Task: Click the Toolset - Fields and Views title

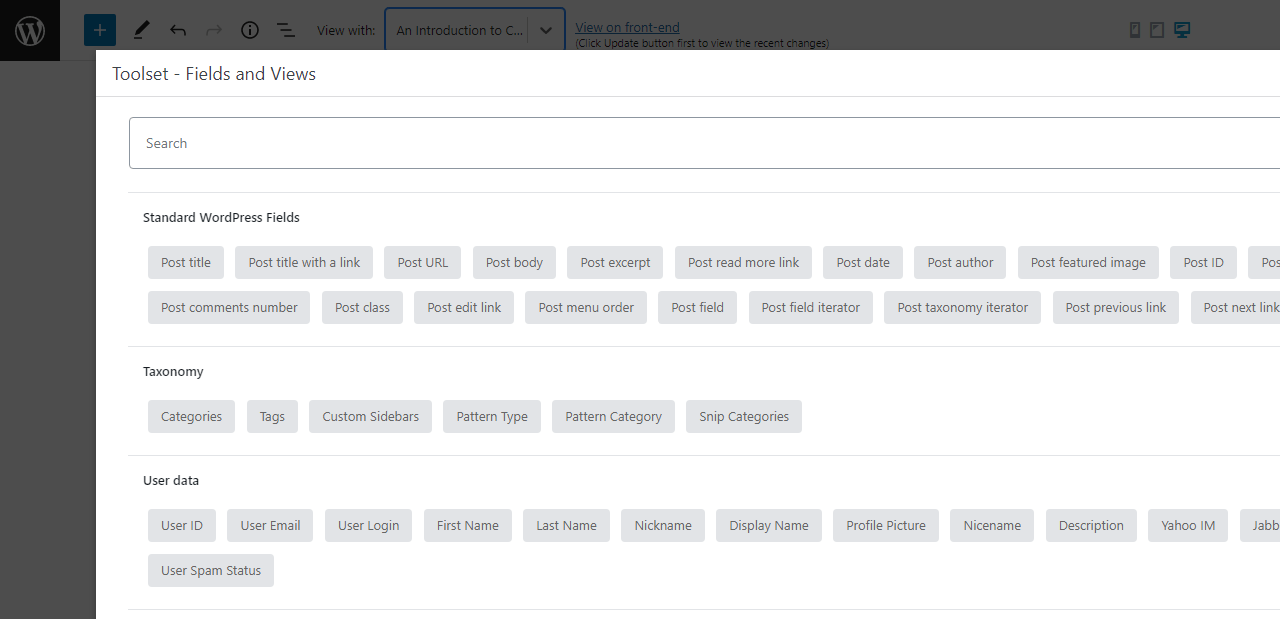Action: [x=214, y=73]
